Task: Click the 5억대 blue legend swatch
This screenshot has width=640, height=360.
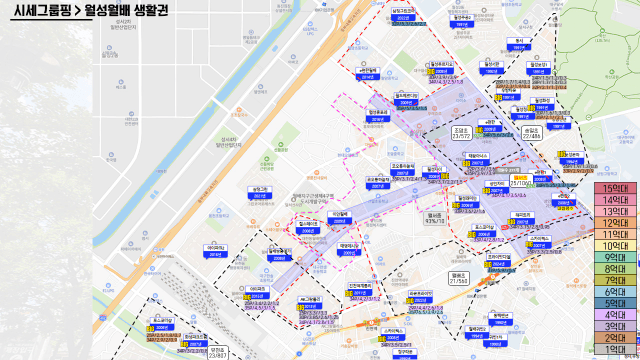Action: [616, 304]
